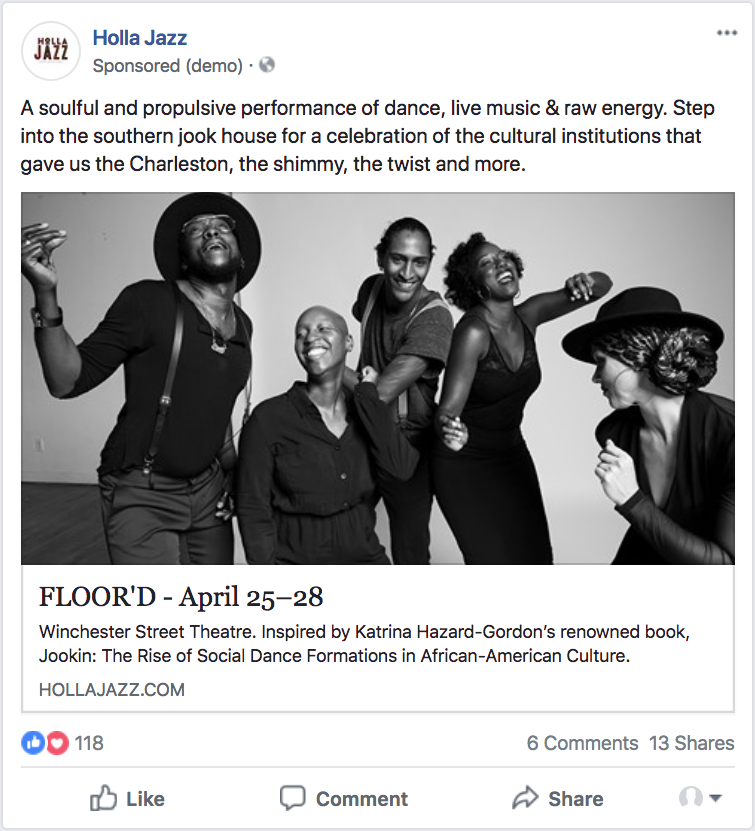The width and height of the screenshot is (755, 831).
Task: Click the FLOOR'D - April 25–28 headline
Action: point(181,598)
